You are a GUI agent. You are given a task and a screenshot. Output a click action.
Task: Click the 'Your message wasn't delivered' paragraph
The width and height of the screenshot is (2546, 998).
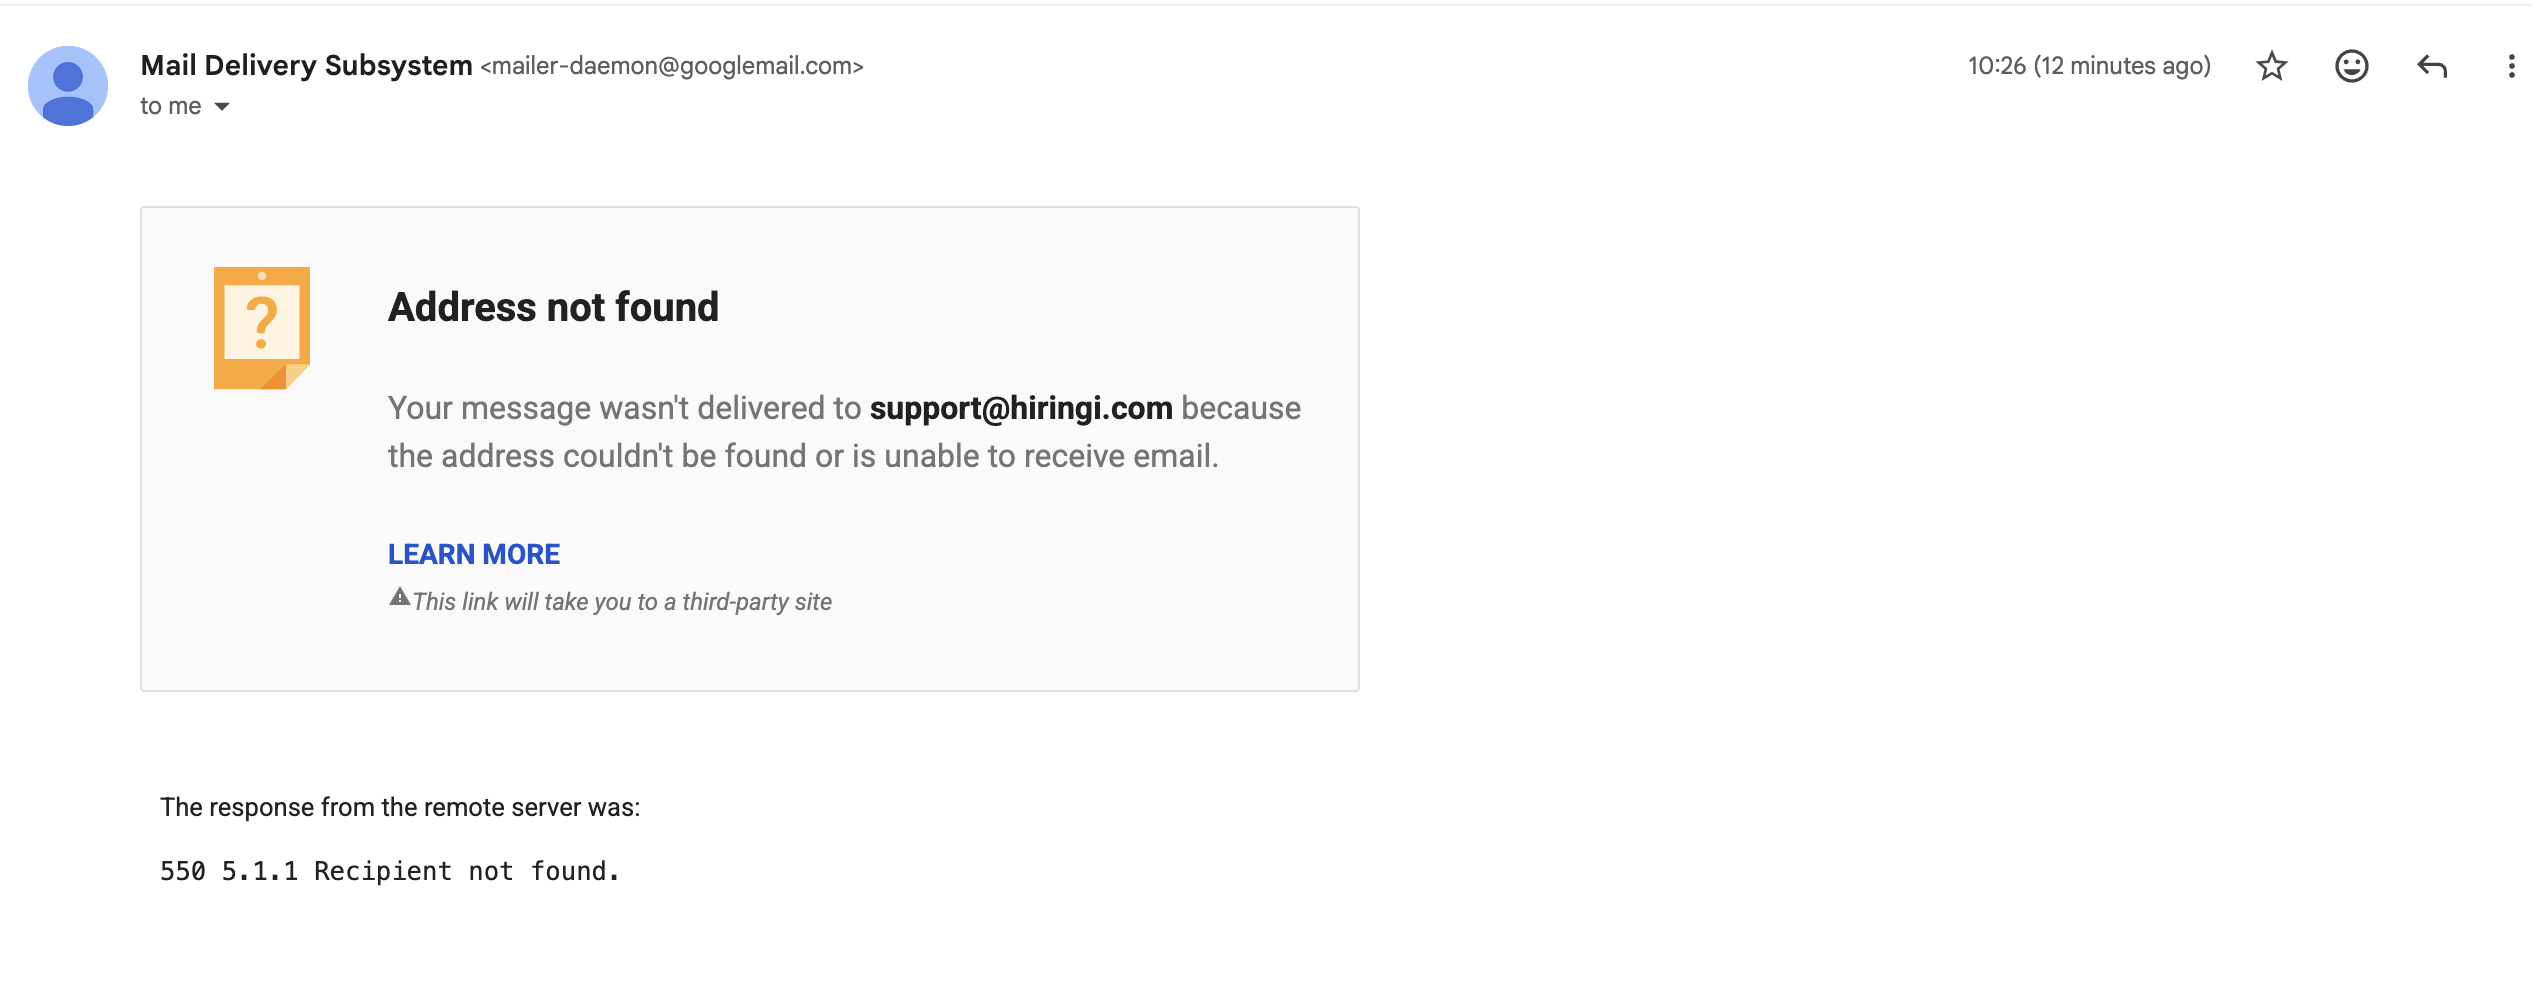coord(844,432)
